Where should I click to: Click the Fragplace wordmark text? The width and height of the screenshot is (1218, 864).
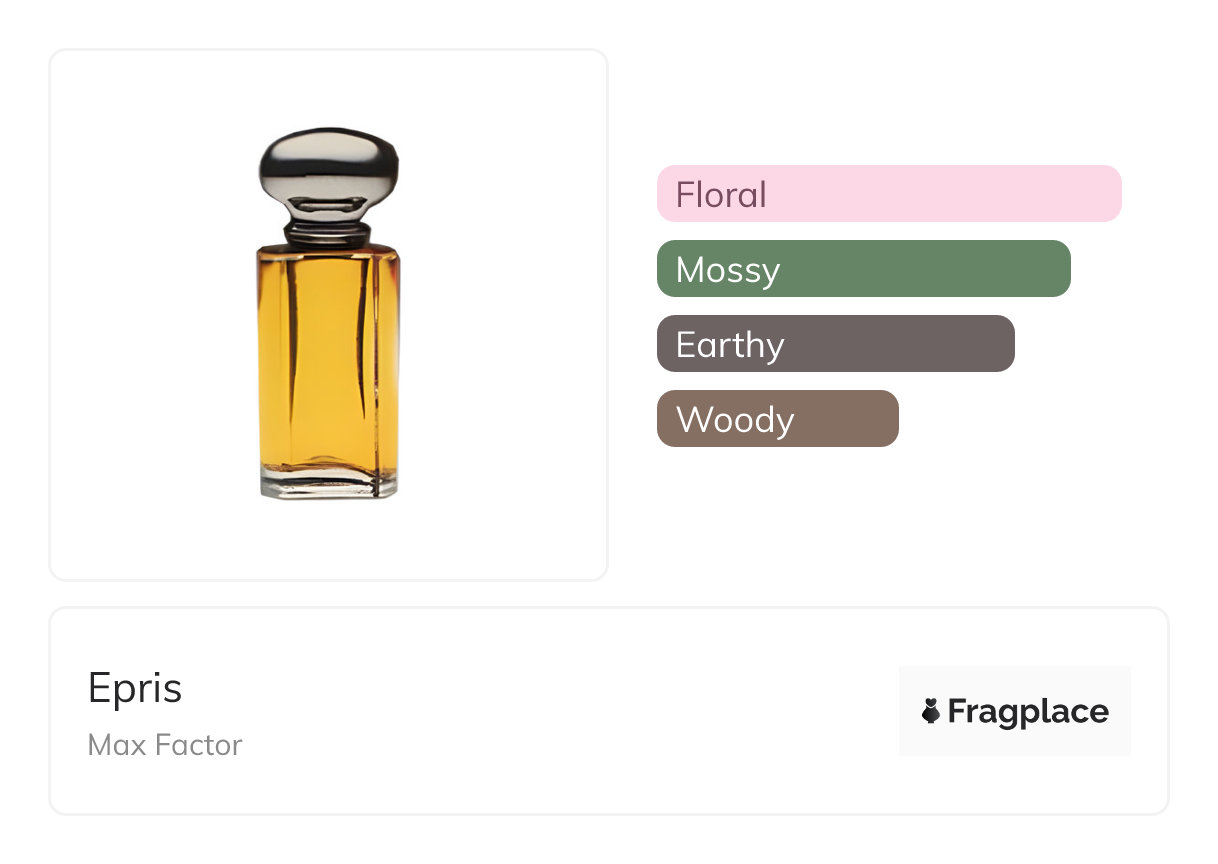pyautogui.click(x=1027, y=712)
